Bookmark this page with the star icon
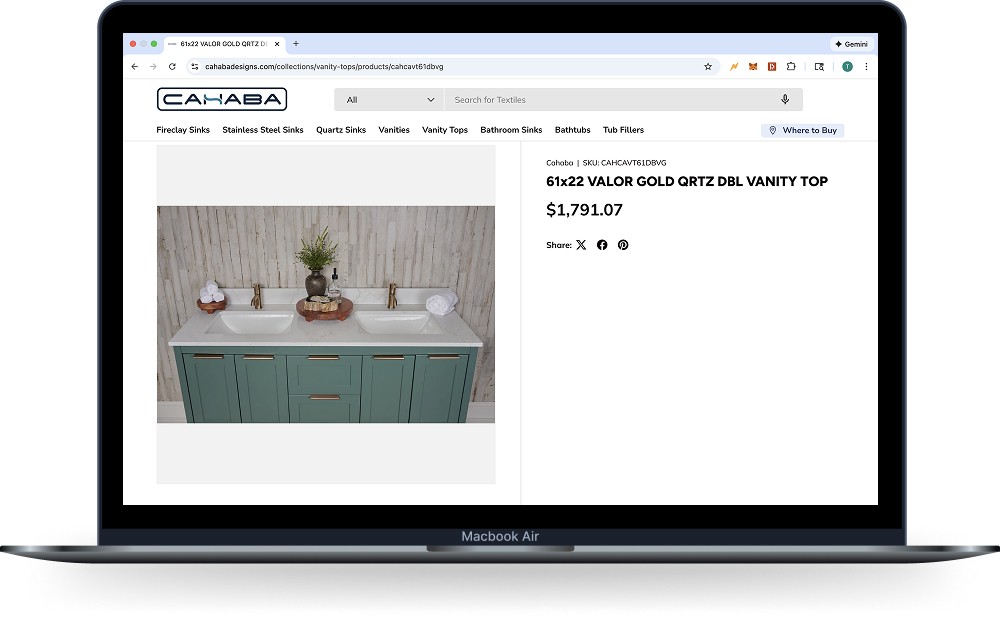Viewport: 1000px width, 619px height. click(708, 67)
